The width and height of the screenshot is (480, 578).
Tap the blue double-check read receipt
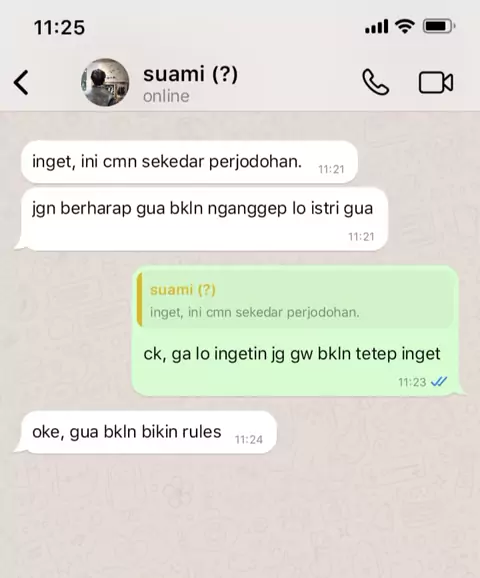(439, 382)
